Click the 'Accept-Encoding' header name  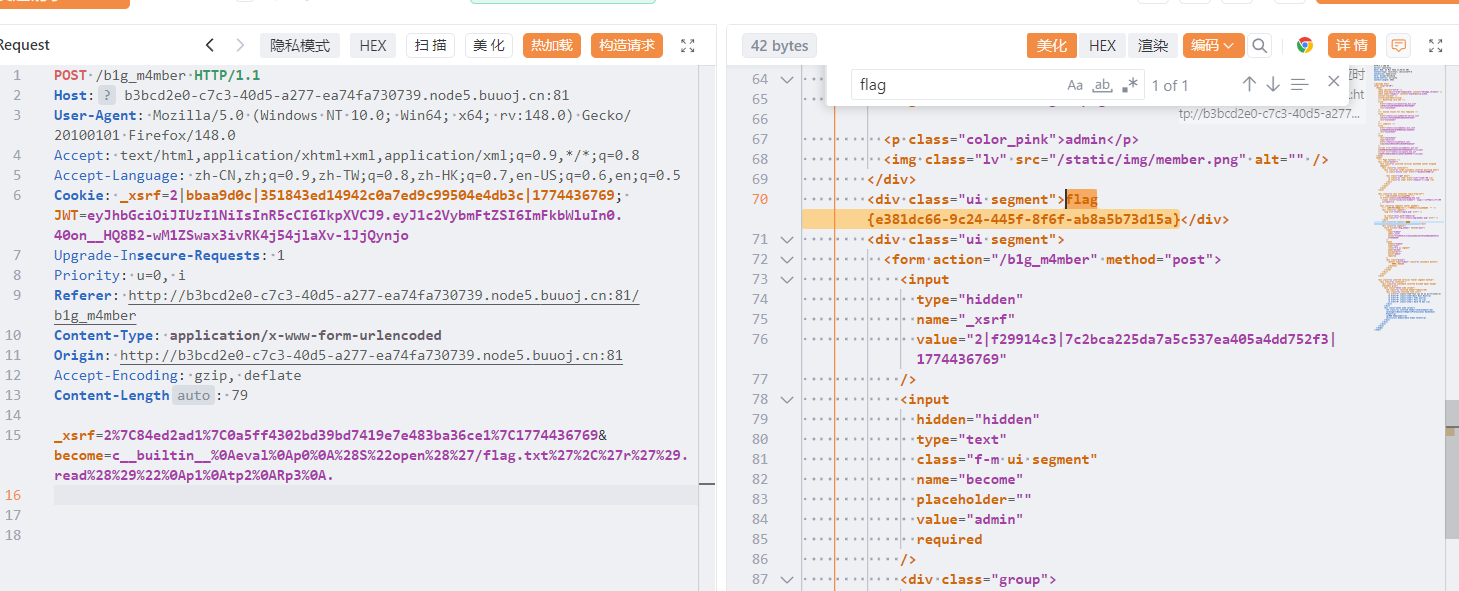(x=115, y=375)
